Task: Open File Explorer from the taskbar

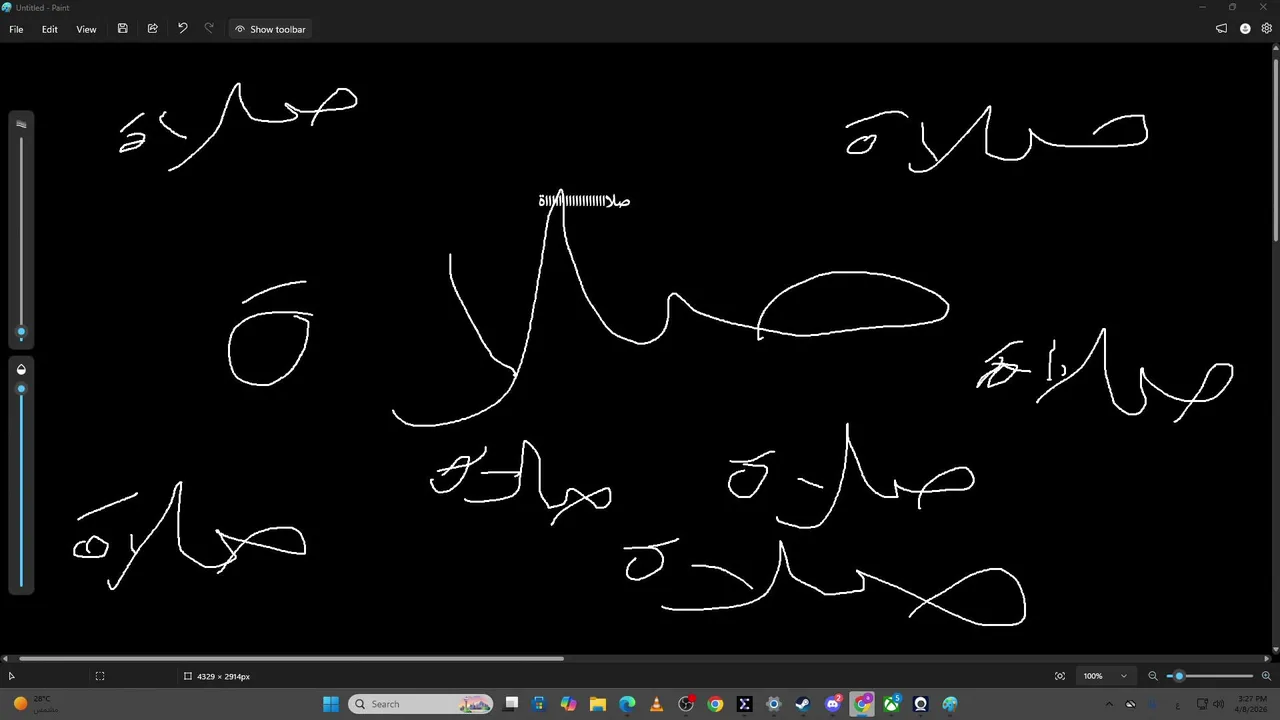Action: (598, 704)
